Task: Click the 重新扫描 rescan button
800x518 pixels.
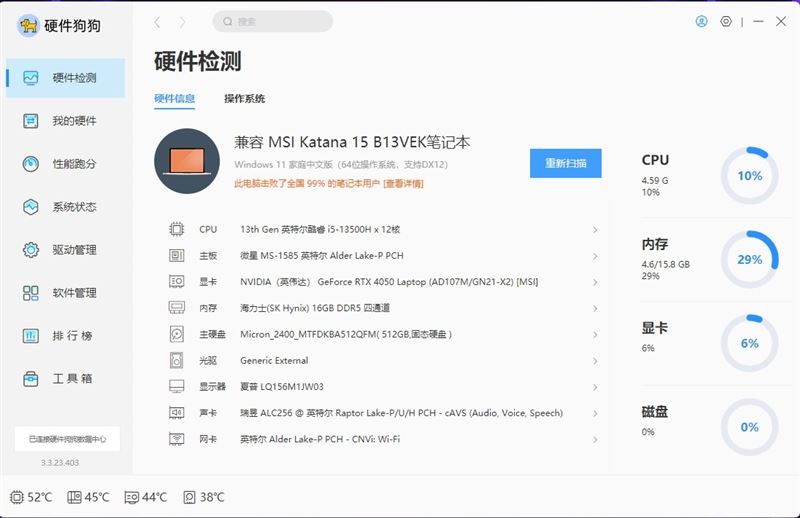Action: click(565, 163)
